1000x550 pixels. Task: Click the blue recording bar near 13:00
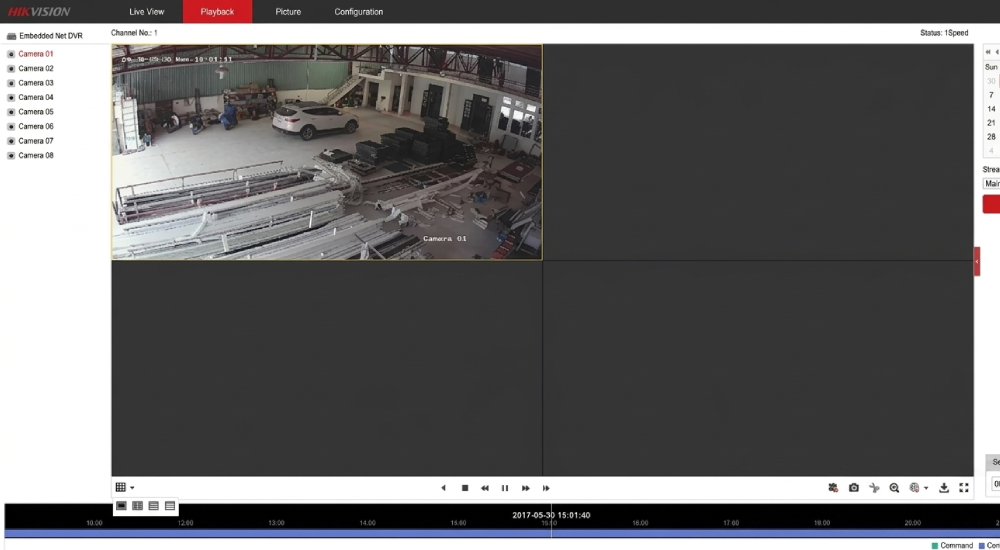coord(276,533)
